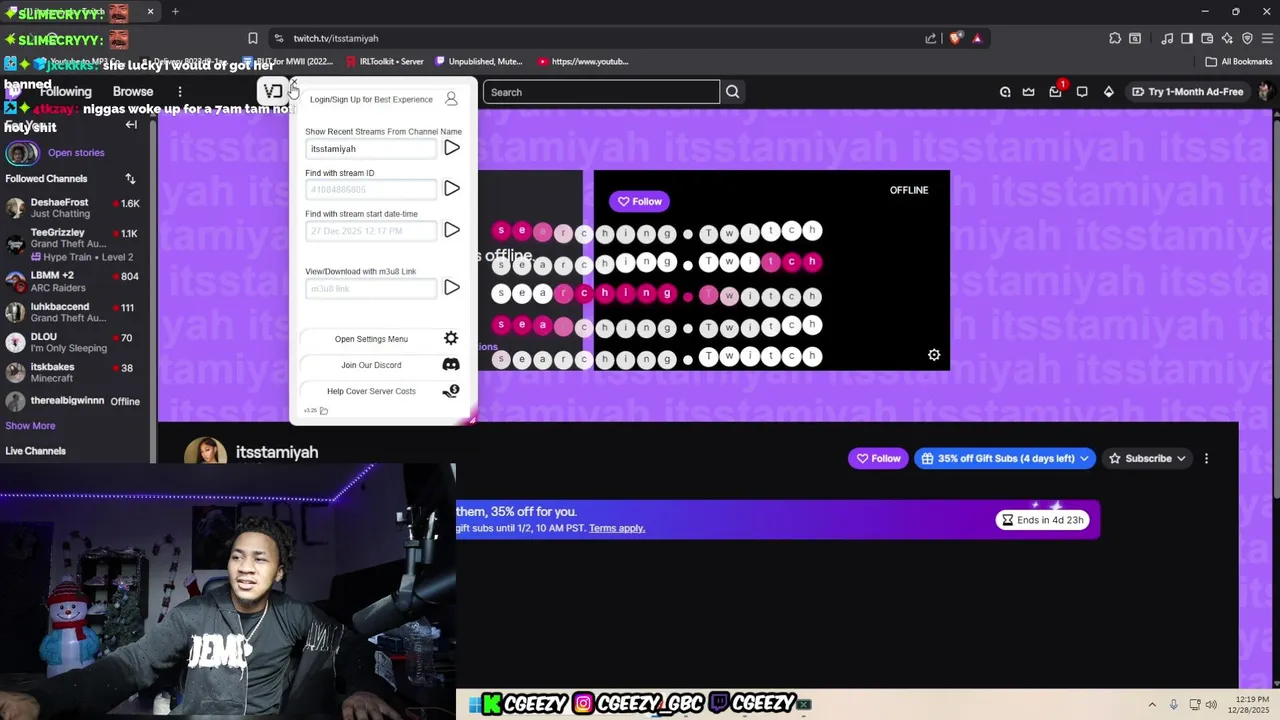The height and width of the screenshot is (720, 1280).
Task: Open browser hamburger main menu
Action: coord(1265,38)
